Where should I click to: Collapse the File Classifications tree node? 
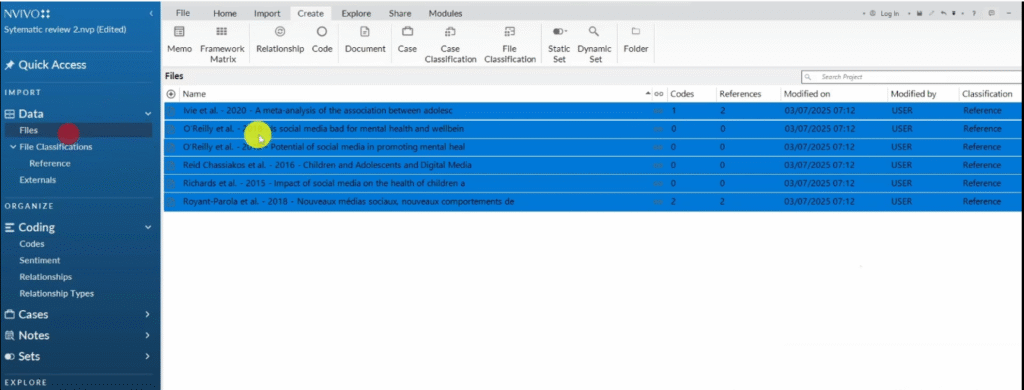tap(13, 147)
